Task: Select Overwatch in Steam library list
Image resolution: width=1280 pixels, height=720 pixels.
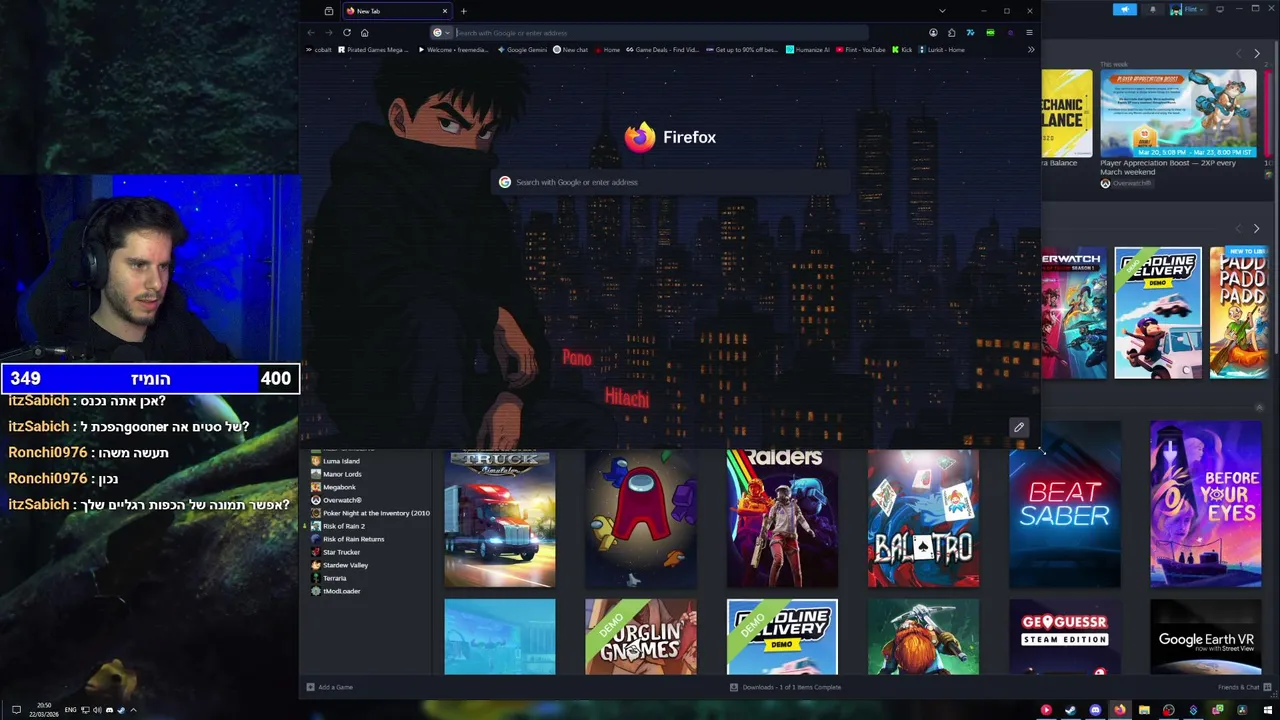Action: [x=337, y=500]
